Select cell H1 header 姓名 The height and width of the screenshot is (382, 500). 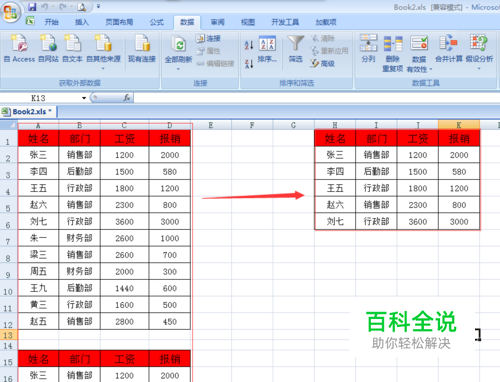(x=335, y=138)
